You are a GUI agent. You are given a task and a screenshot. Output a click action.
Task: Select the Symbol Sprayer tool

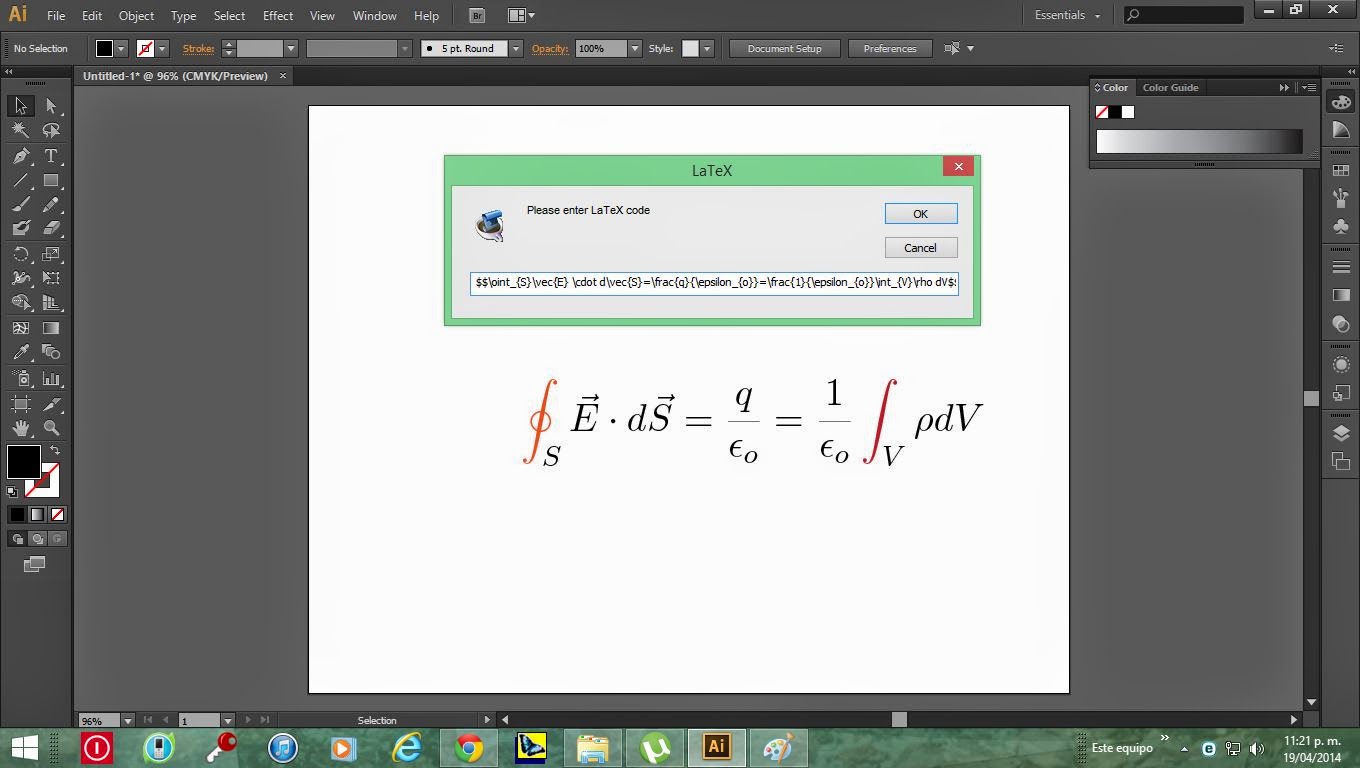click(x=20, y=379)
